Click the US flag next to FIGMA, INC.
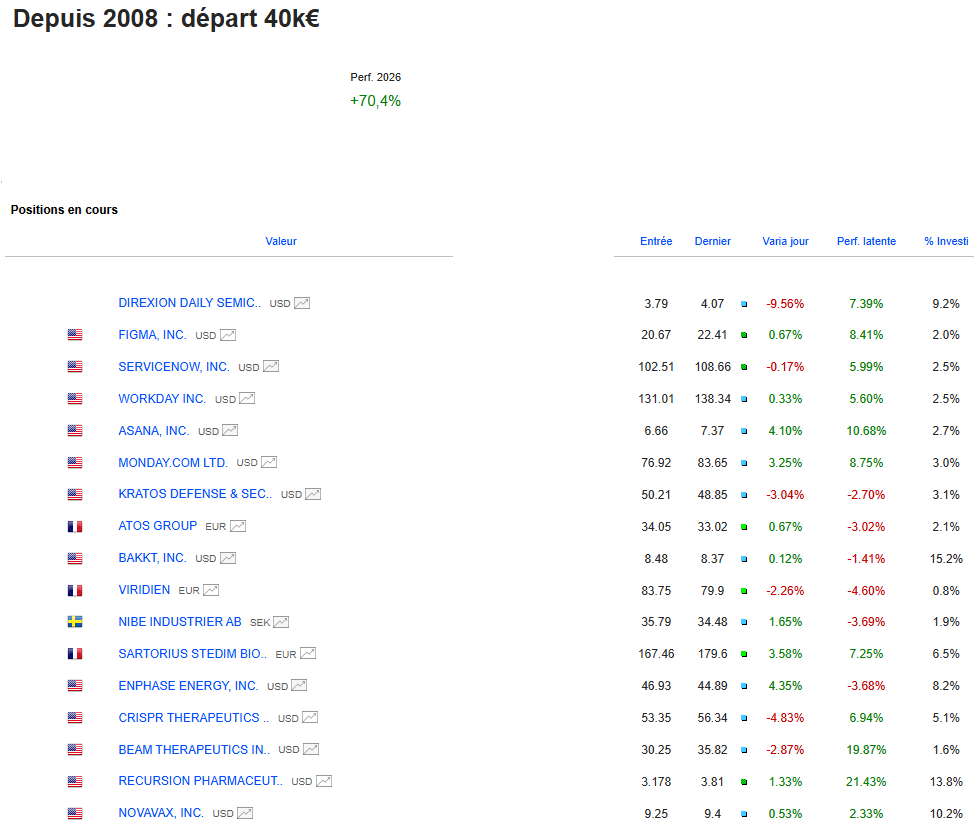Image resolution: width=974 pixels, height=832 pixels. coord(75,335)
